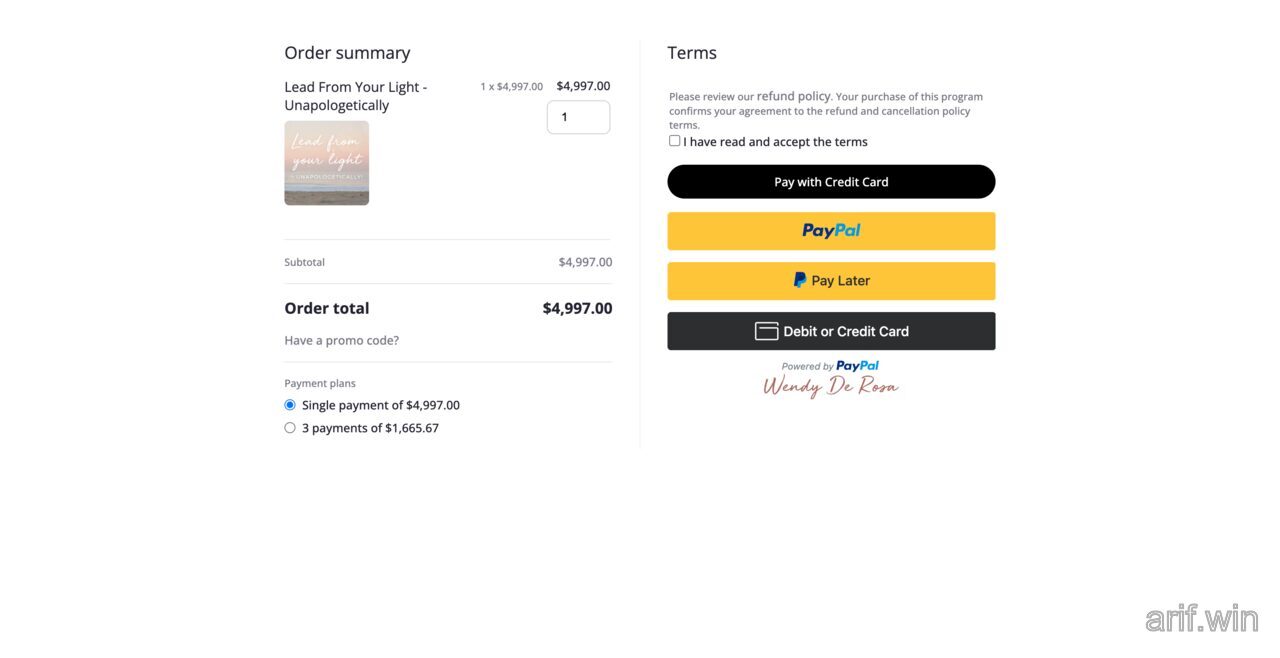Select "3 payments of $1,665.67"

coord(290,427)
